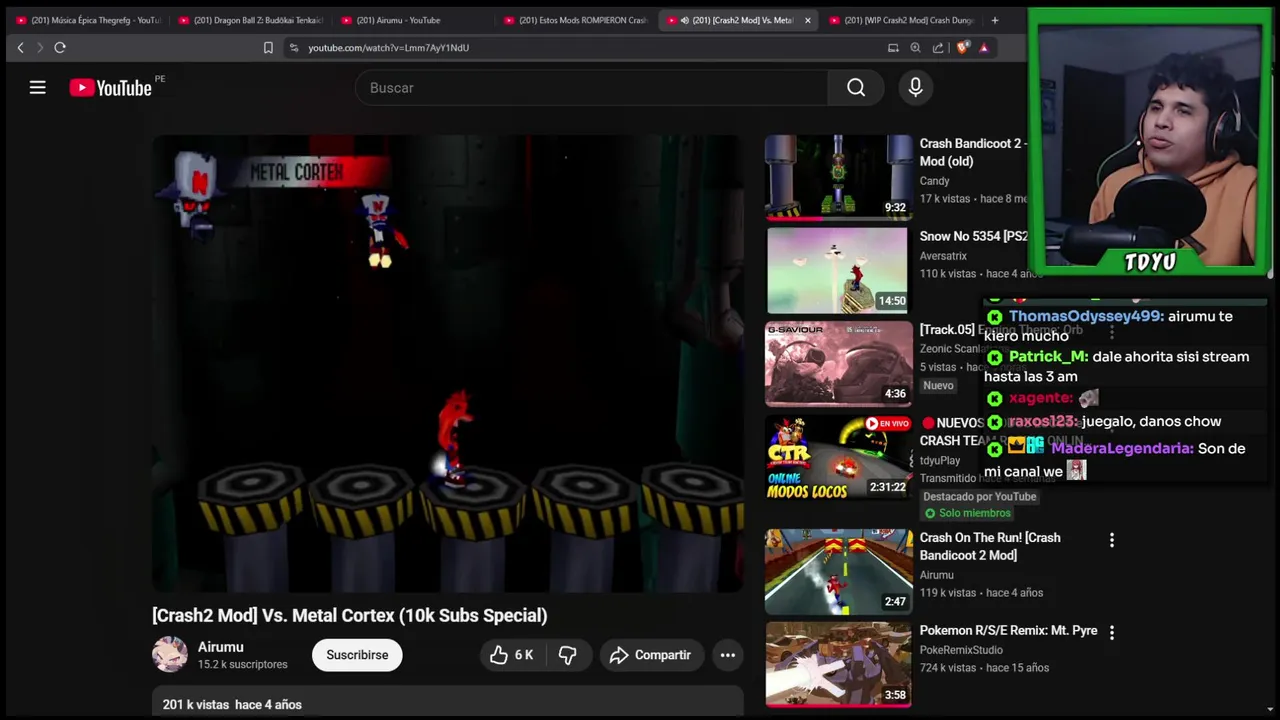Click Suscribirse button
This screenshot has height=720, width=1280.
point(357,655)
